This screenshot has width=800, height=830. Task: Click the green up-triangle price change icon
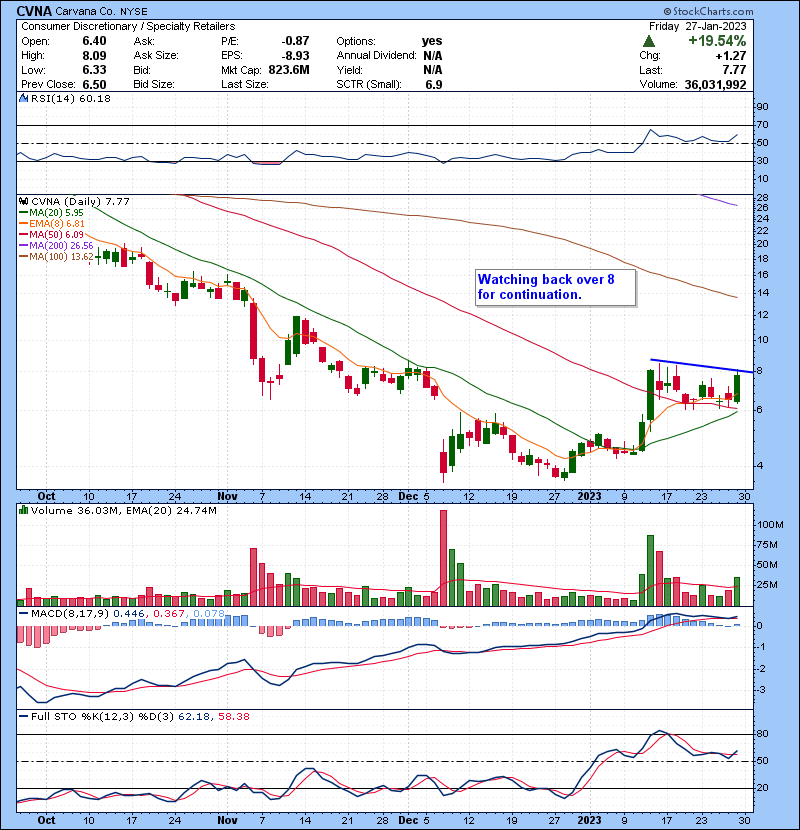[649, 41]
